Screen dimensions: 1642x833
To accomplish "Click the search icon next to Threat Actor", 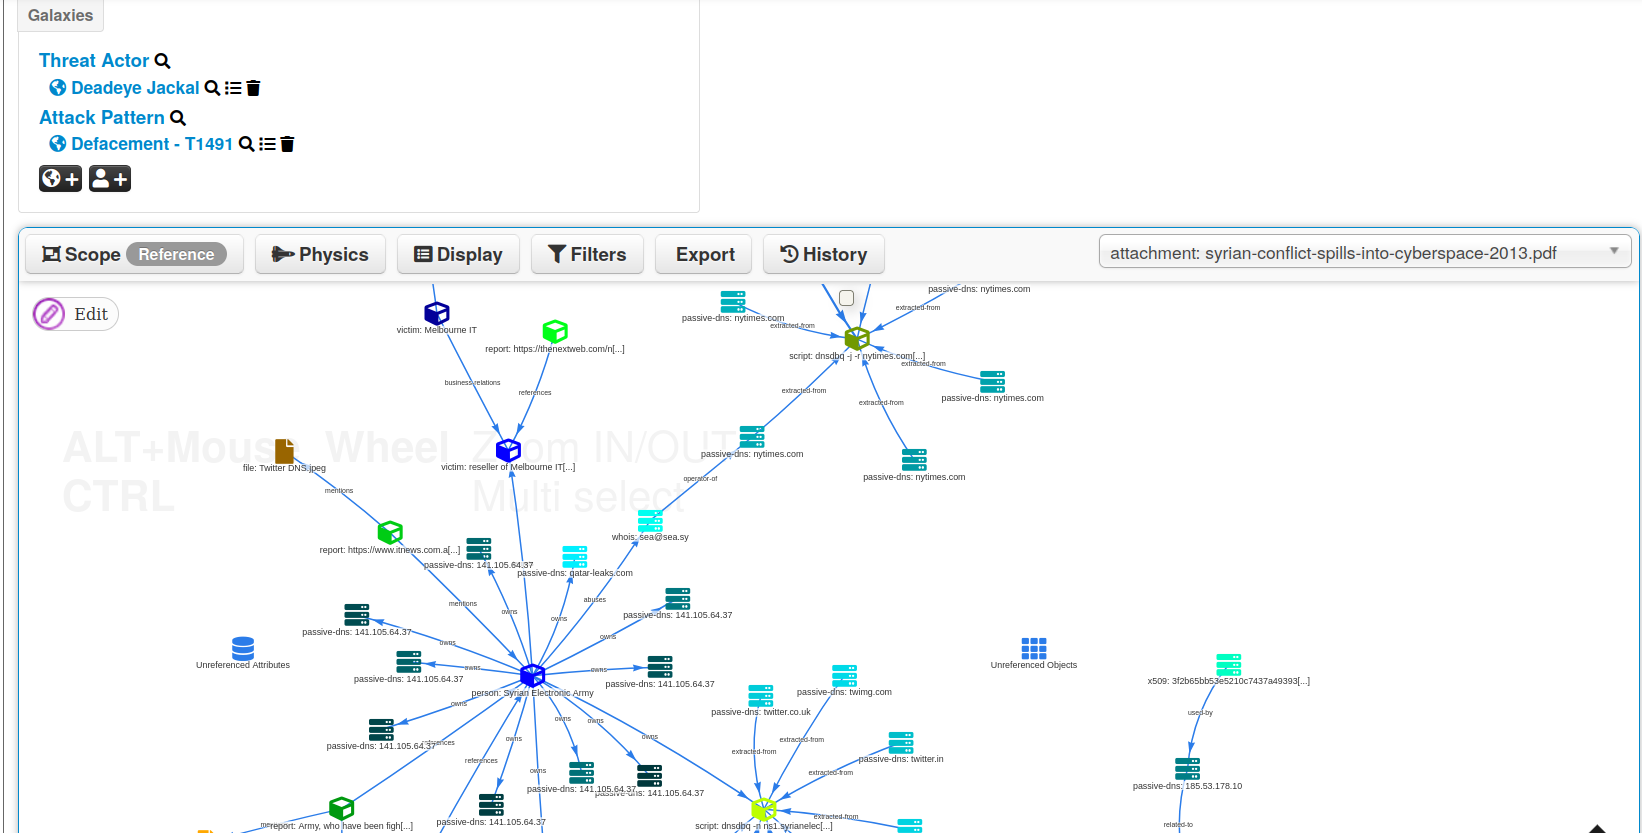I will pos(162,61).
